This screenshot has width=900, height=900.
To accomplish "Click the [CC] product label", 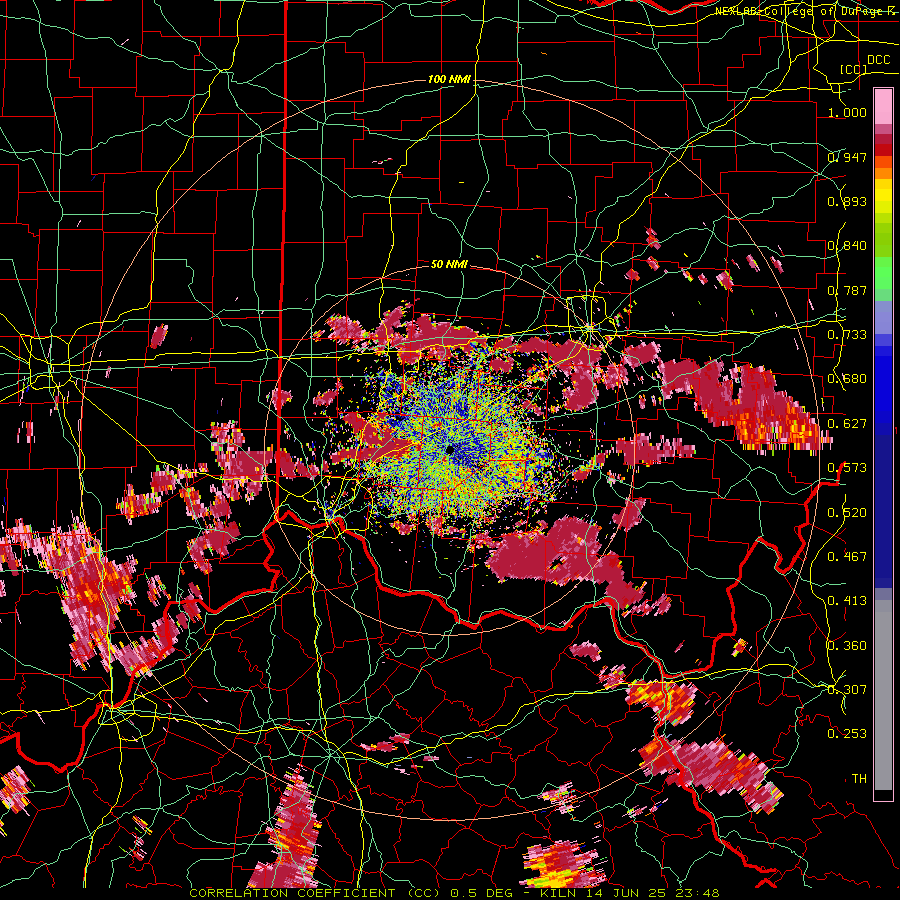I will [x=854, y=69].
